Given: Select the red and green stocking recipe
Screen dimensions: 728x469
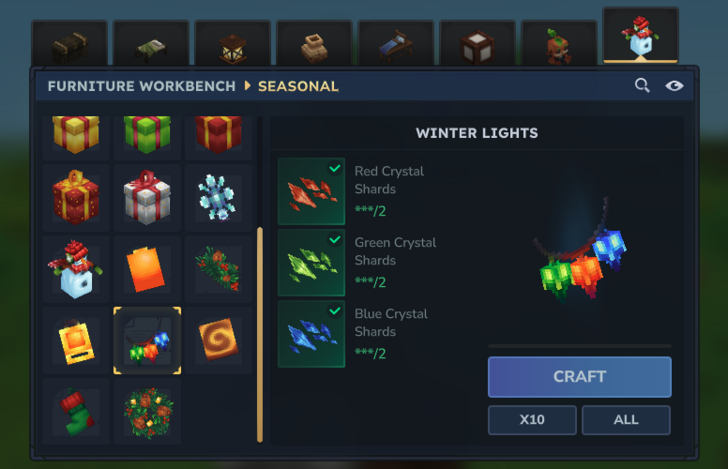Looking at the screenshot, I should (76, 412).
